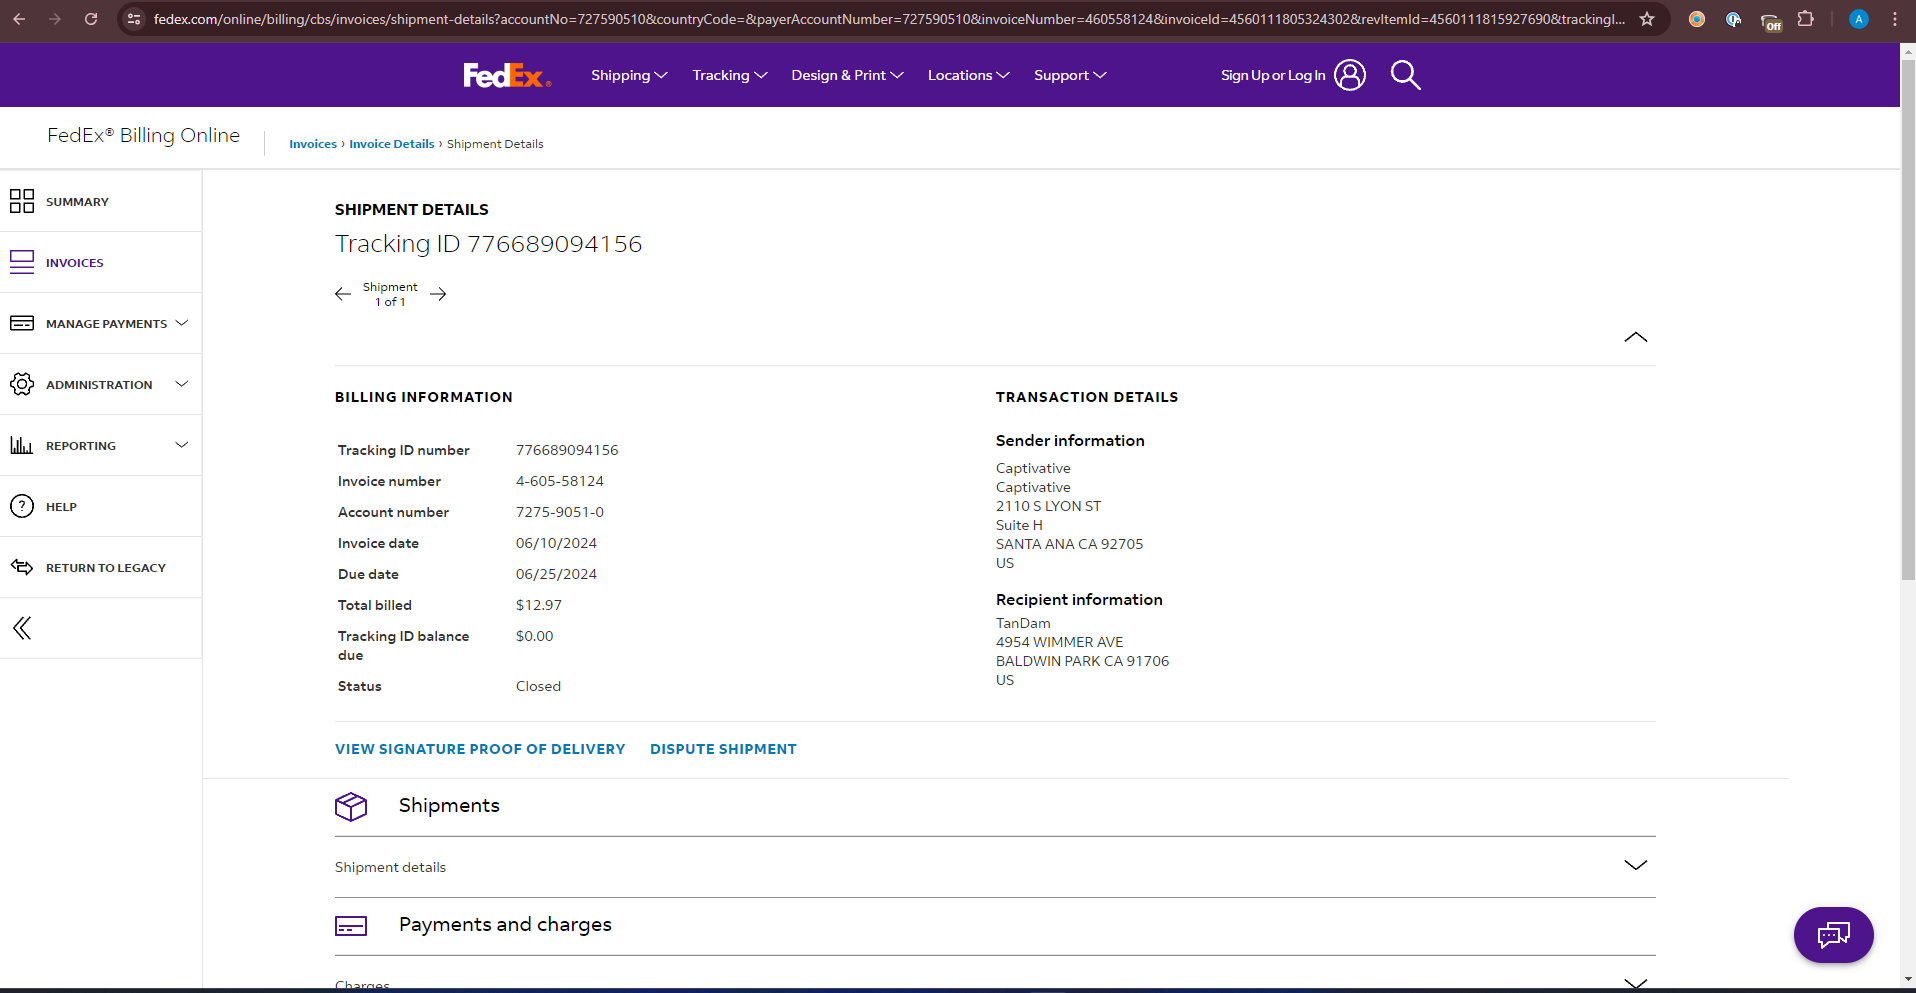Click the Manage Payments card icon
The image size is (1916, 993).
point(22,323)
